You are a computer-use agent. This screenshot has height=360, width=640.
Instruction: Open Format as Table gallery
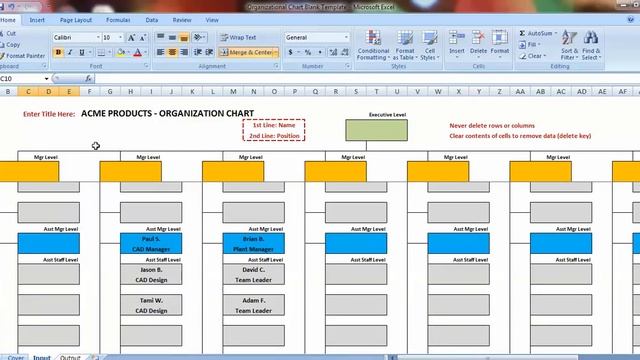405,45
